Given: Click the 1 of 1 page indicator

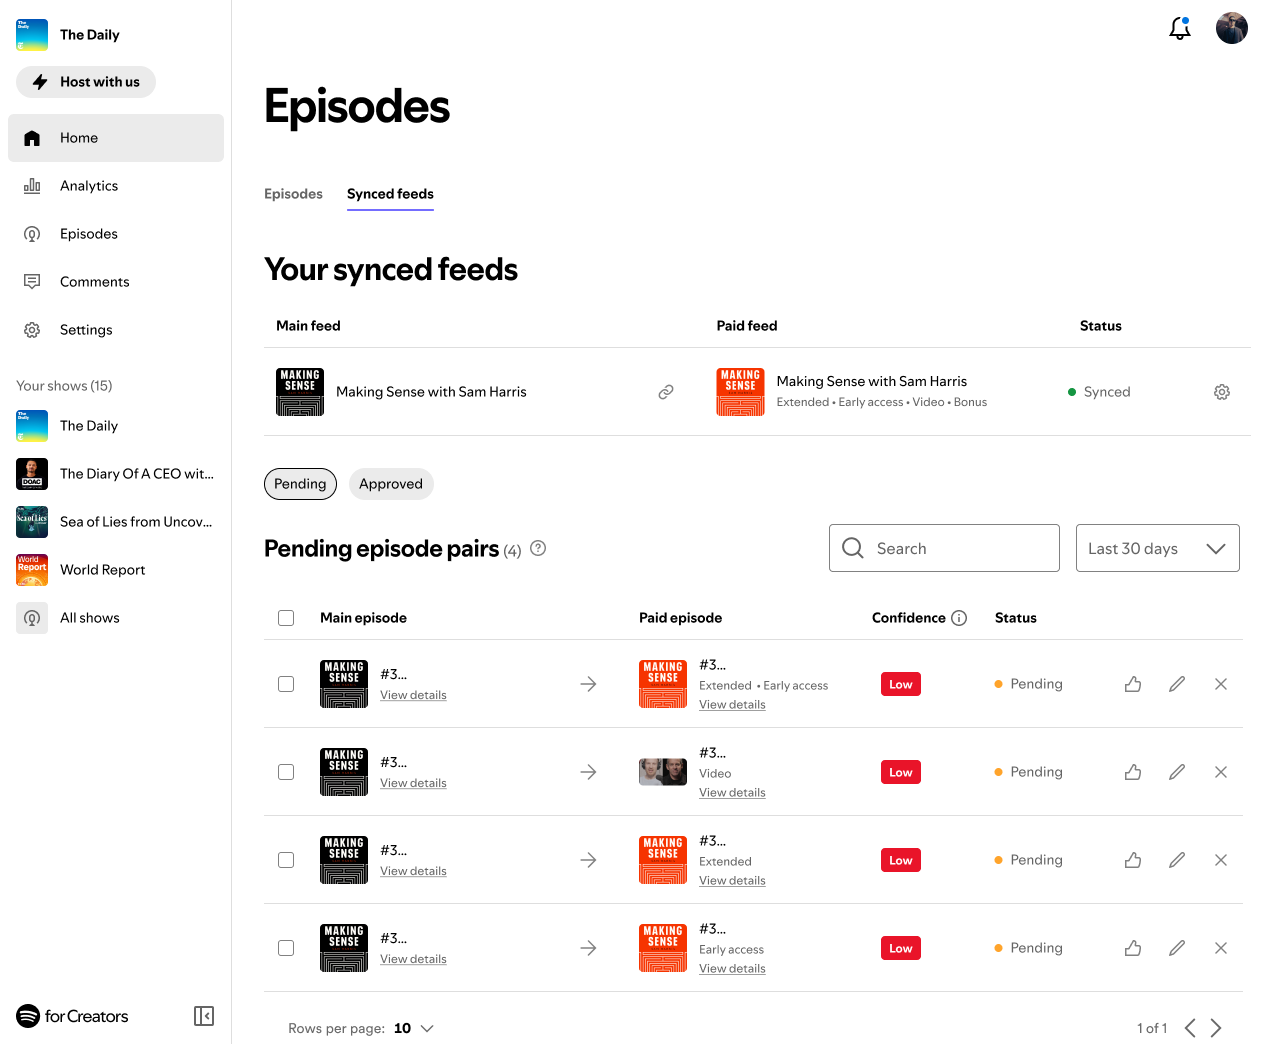Looking at the screenshot, I should pos(1152,1028).
